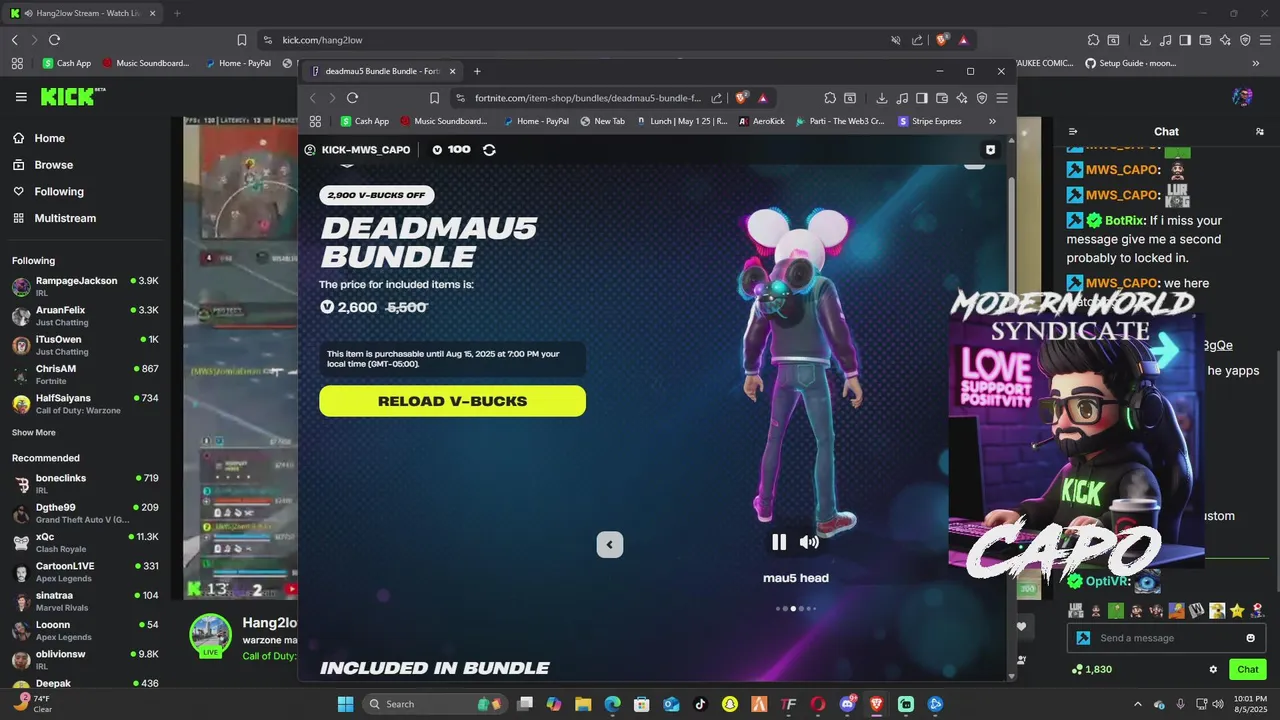Select Hang2low Stream tab in back window
The image size is (1280, 720).
(82, 13)
